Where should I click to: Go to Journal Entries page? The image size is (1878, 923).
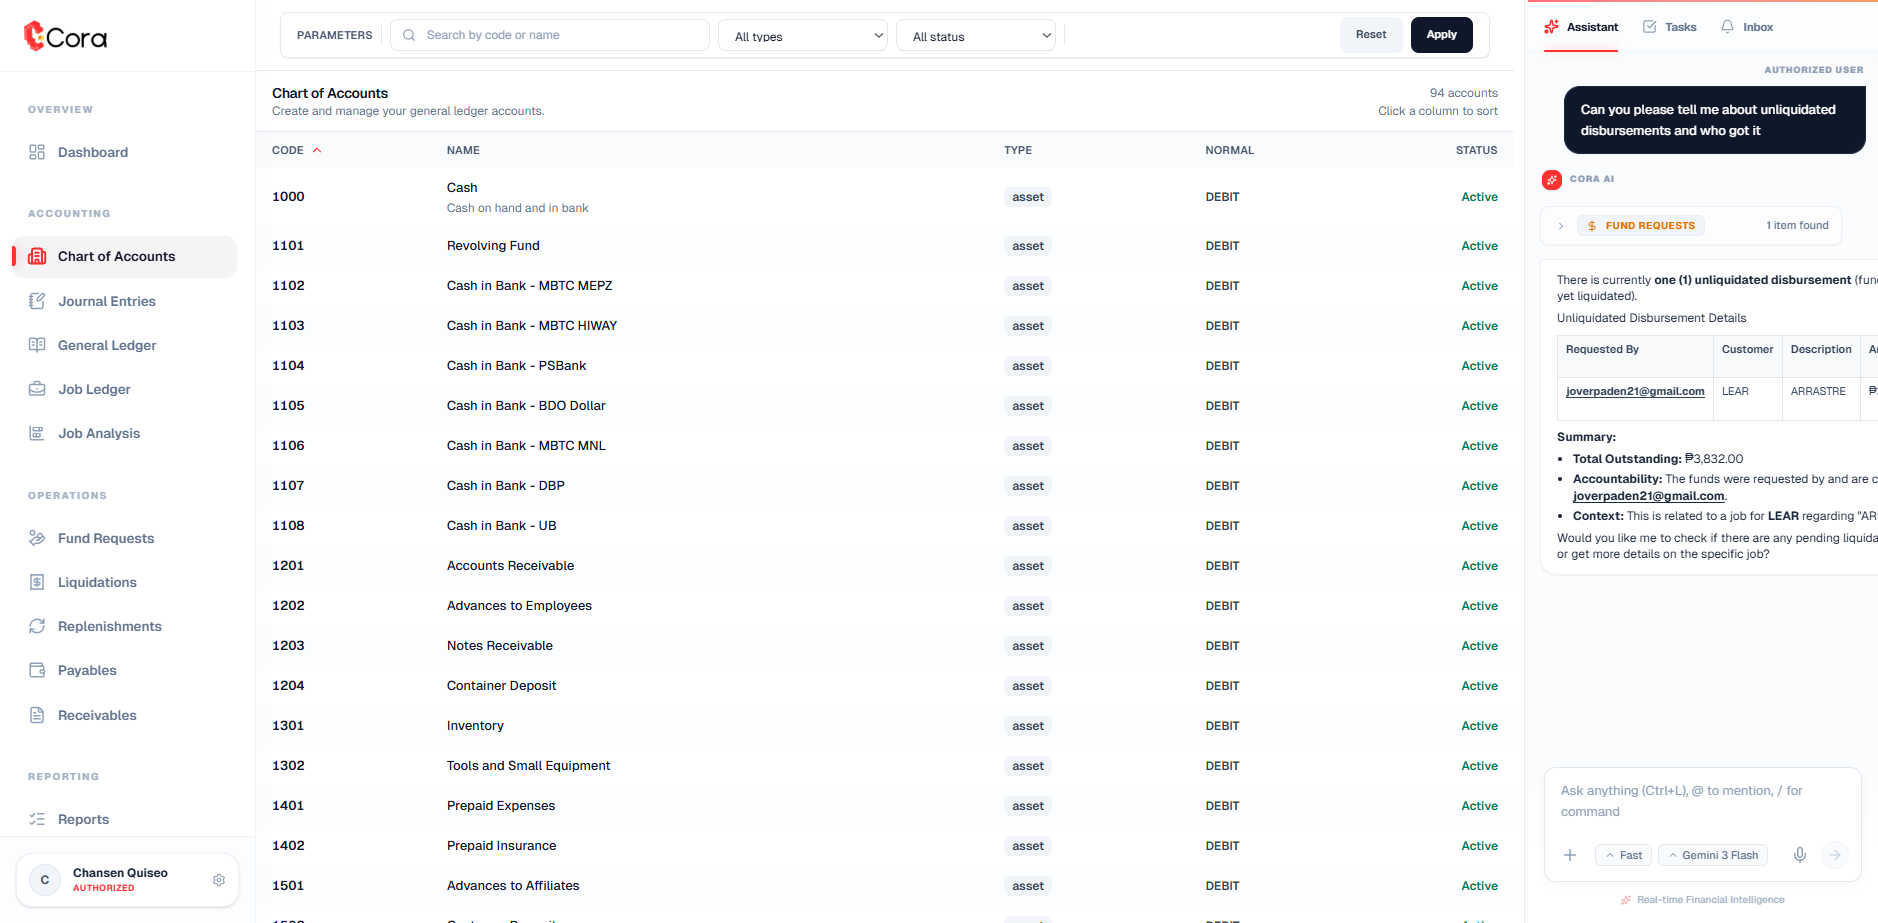coord(106,301)
